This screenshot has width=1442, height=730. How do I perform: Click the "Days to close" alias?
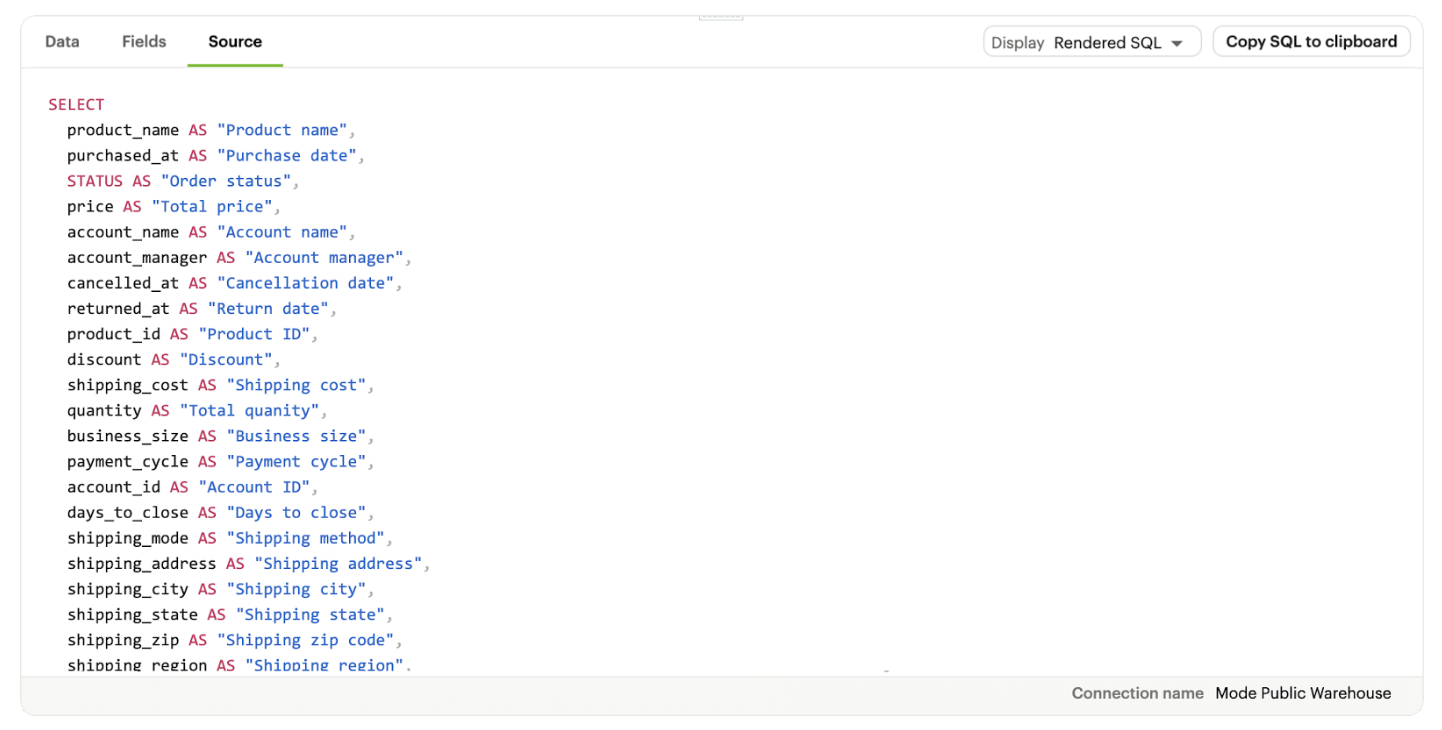tap(296, 513)
